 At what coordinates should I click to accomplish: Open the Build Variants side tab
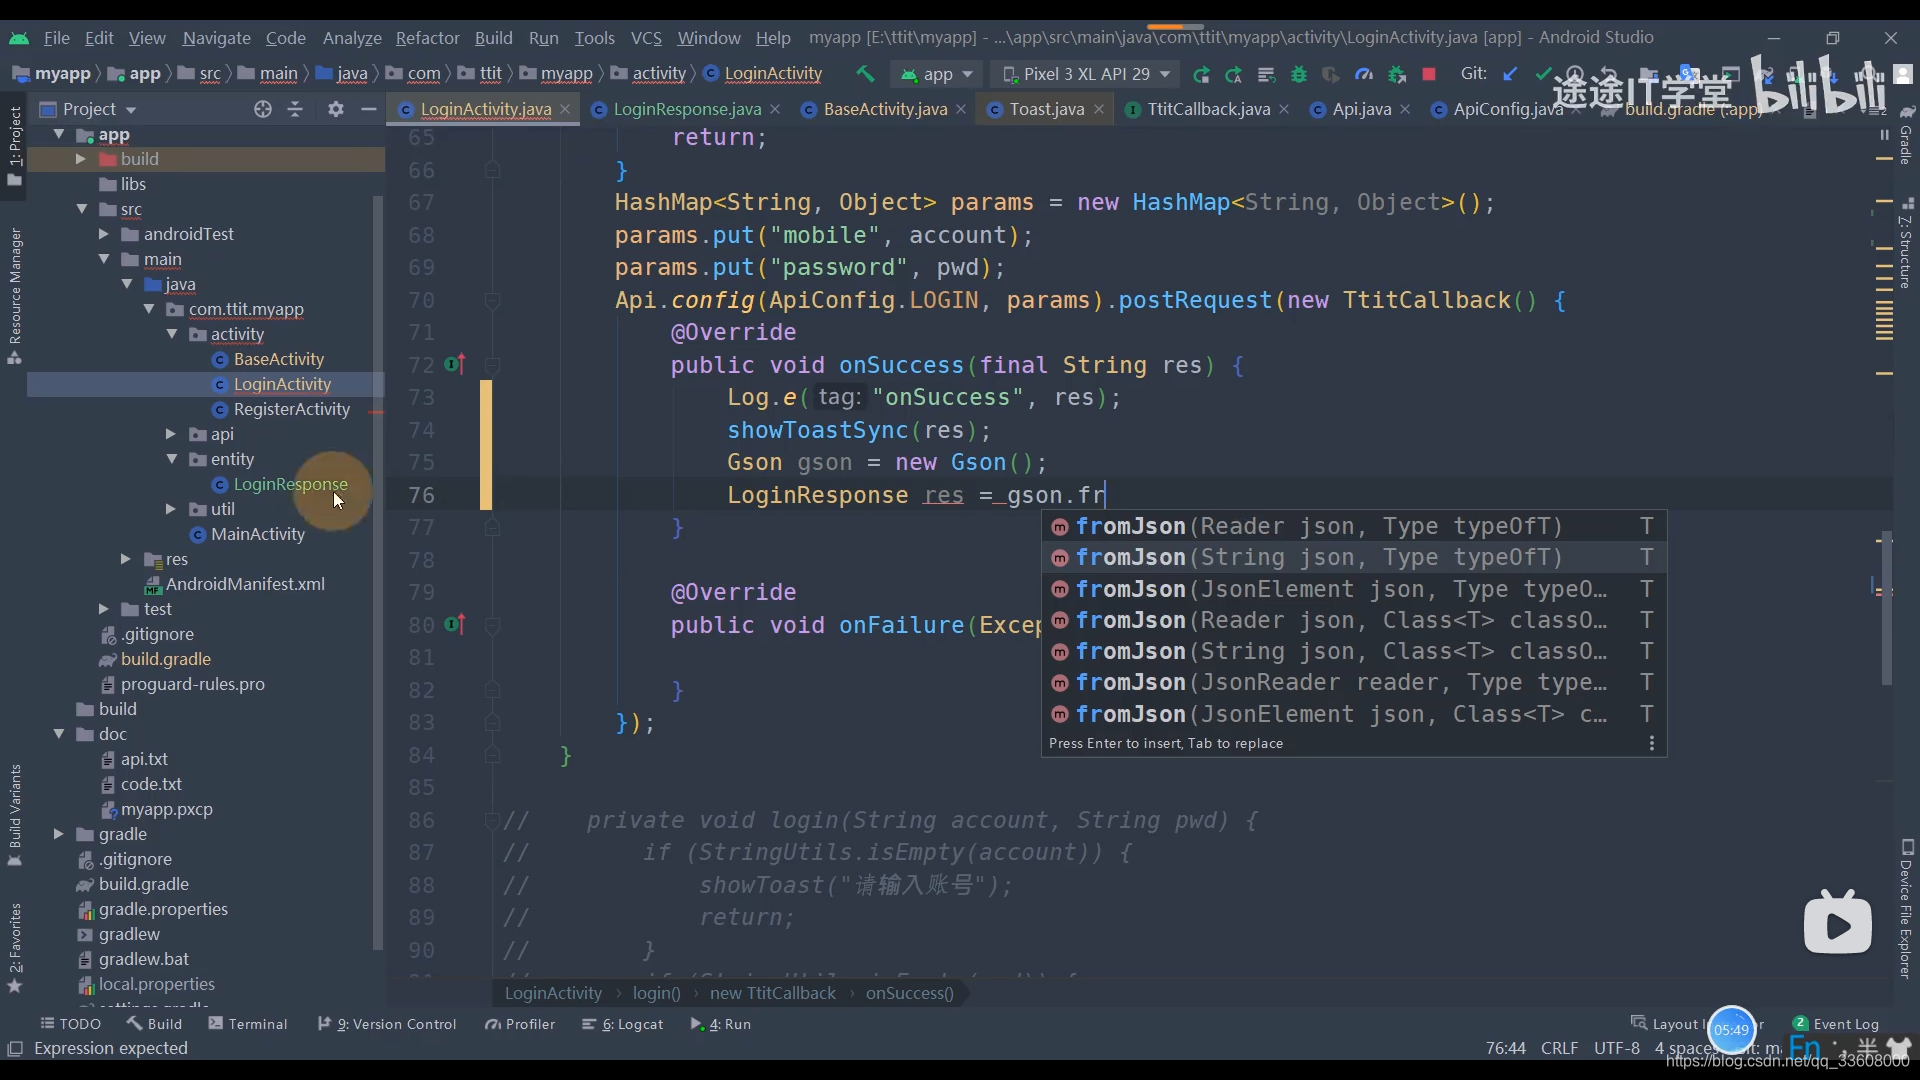click(x=15, y=815)
